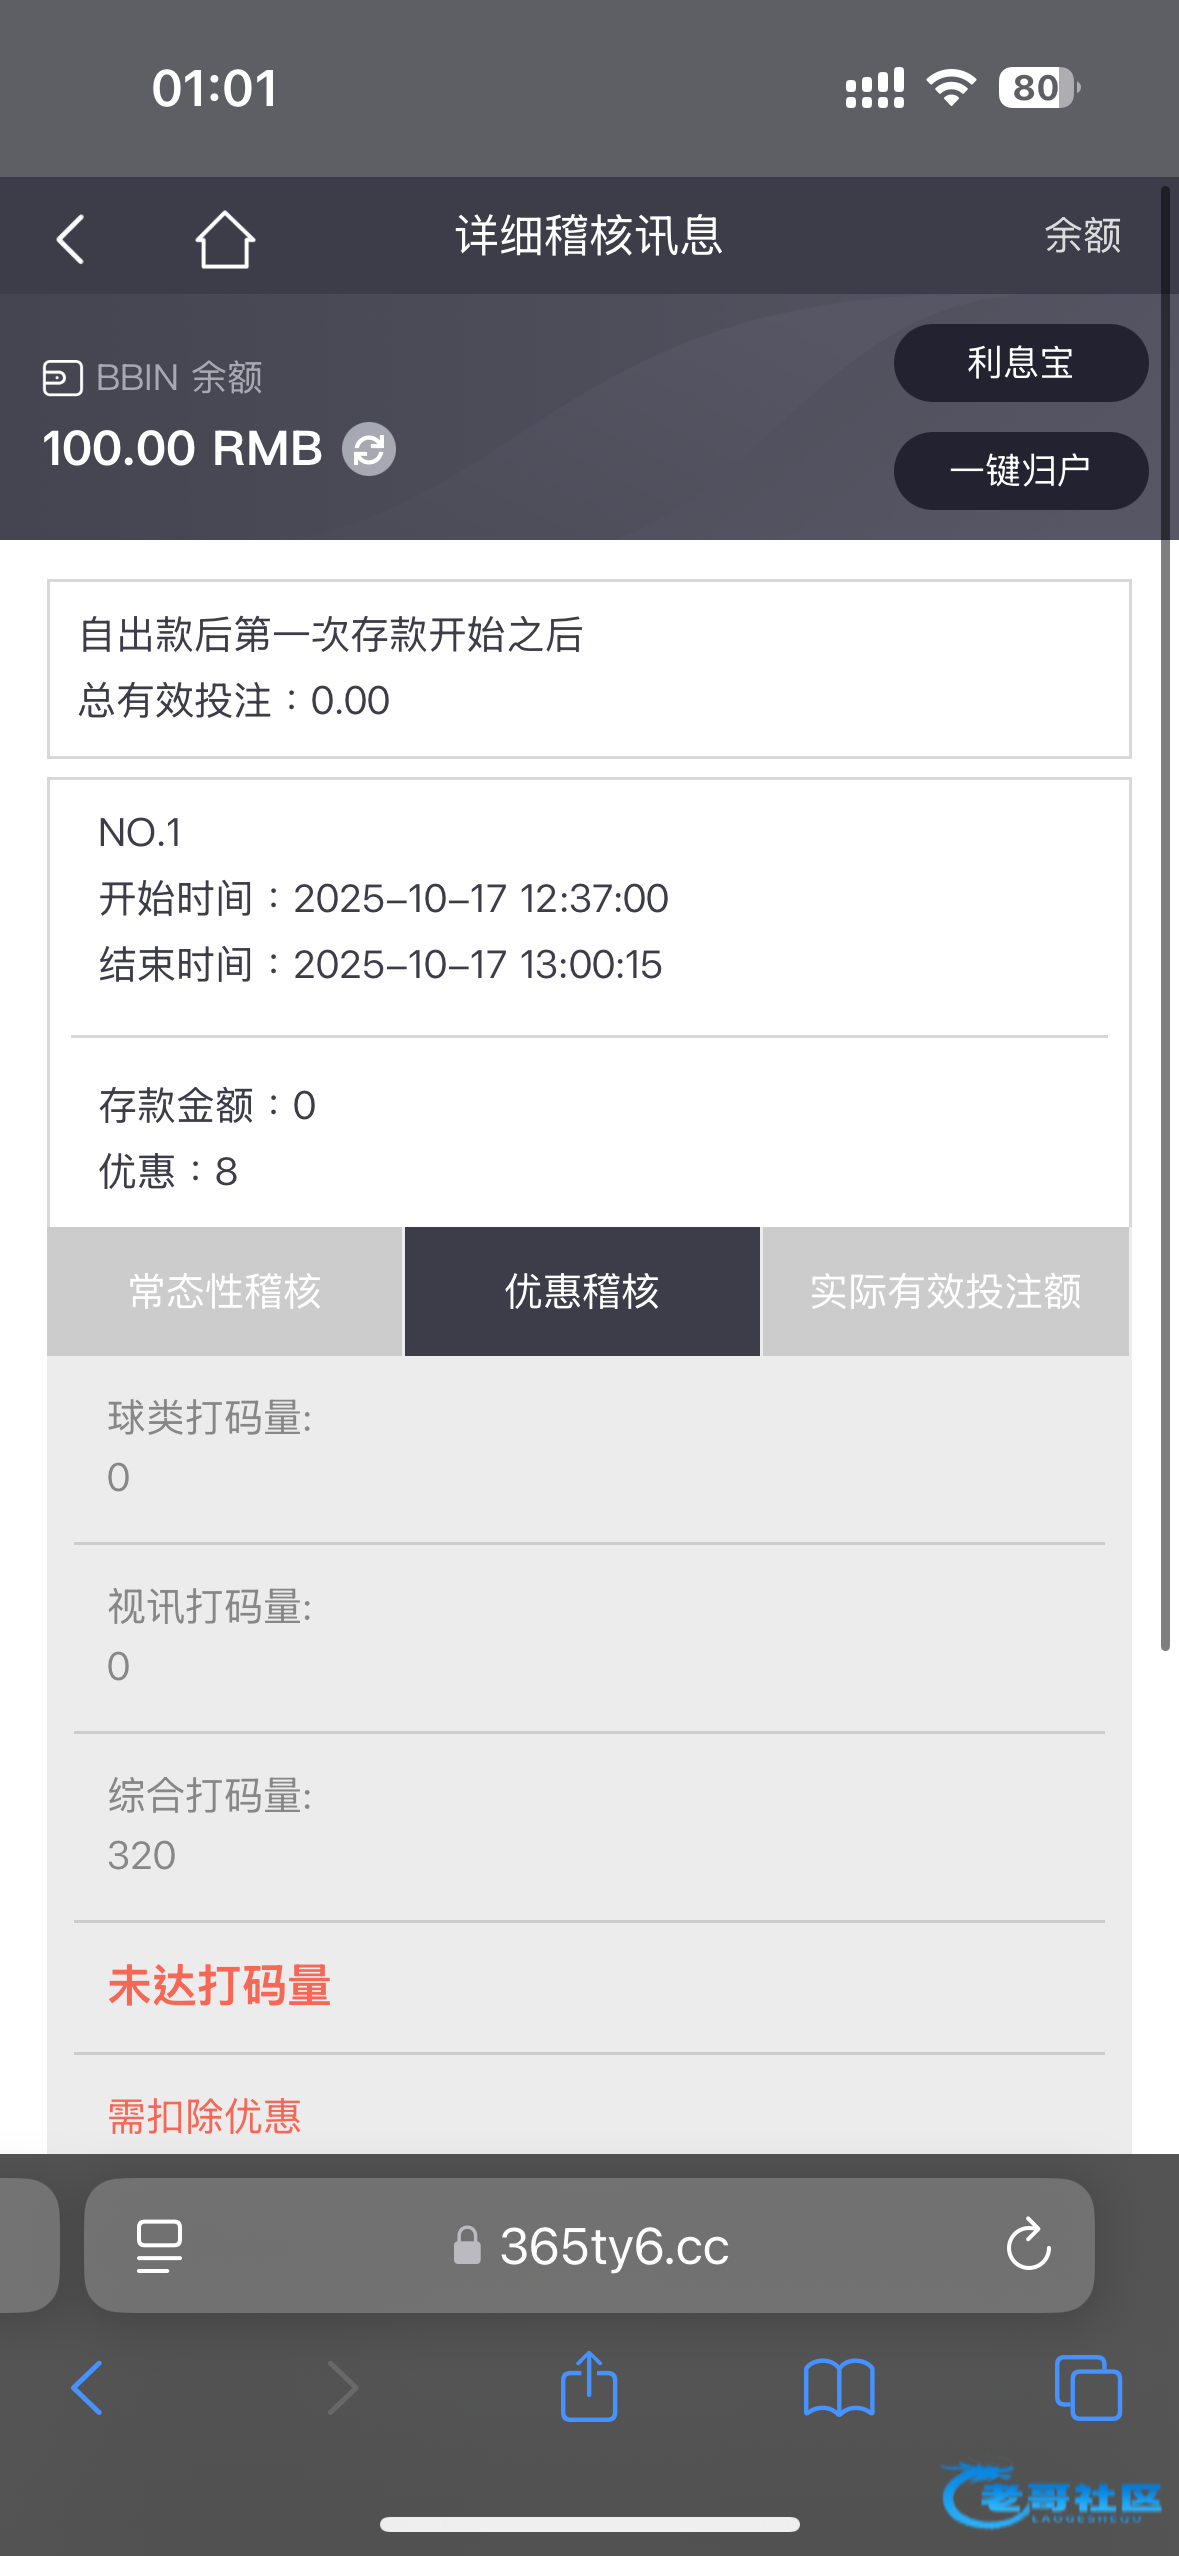This screenshot has height=2556, width=1179.
Task: Open the 利息宝 button
Action: 1020,363
